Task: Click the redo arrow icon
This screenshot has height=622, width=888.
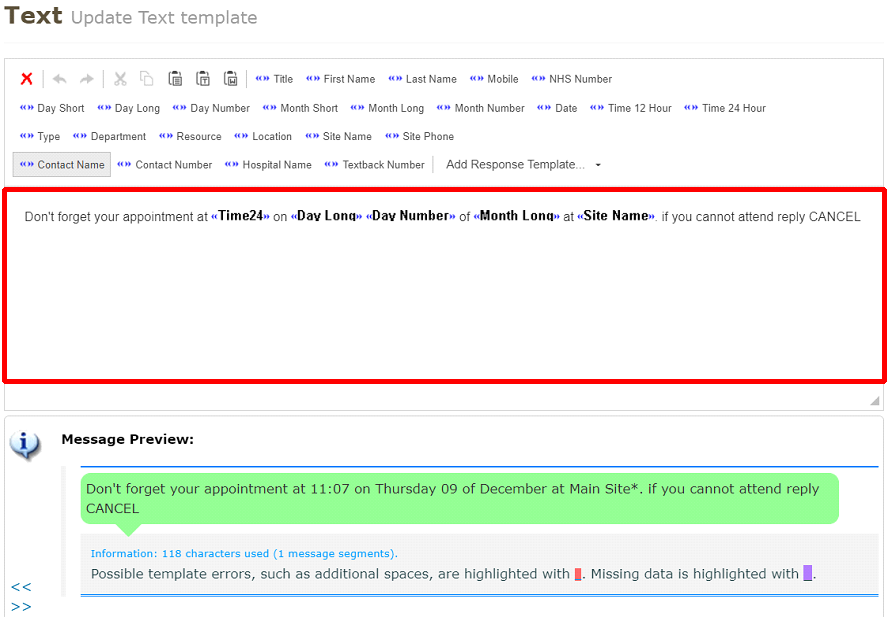Action: (x=87, y=79)
